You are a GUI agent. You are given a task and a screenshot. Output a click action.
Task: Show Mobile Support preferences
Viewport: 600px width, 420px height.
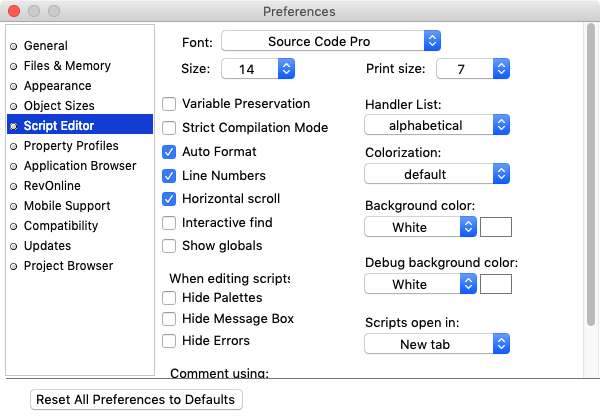pyautogui.click(x=67, y=206)
